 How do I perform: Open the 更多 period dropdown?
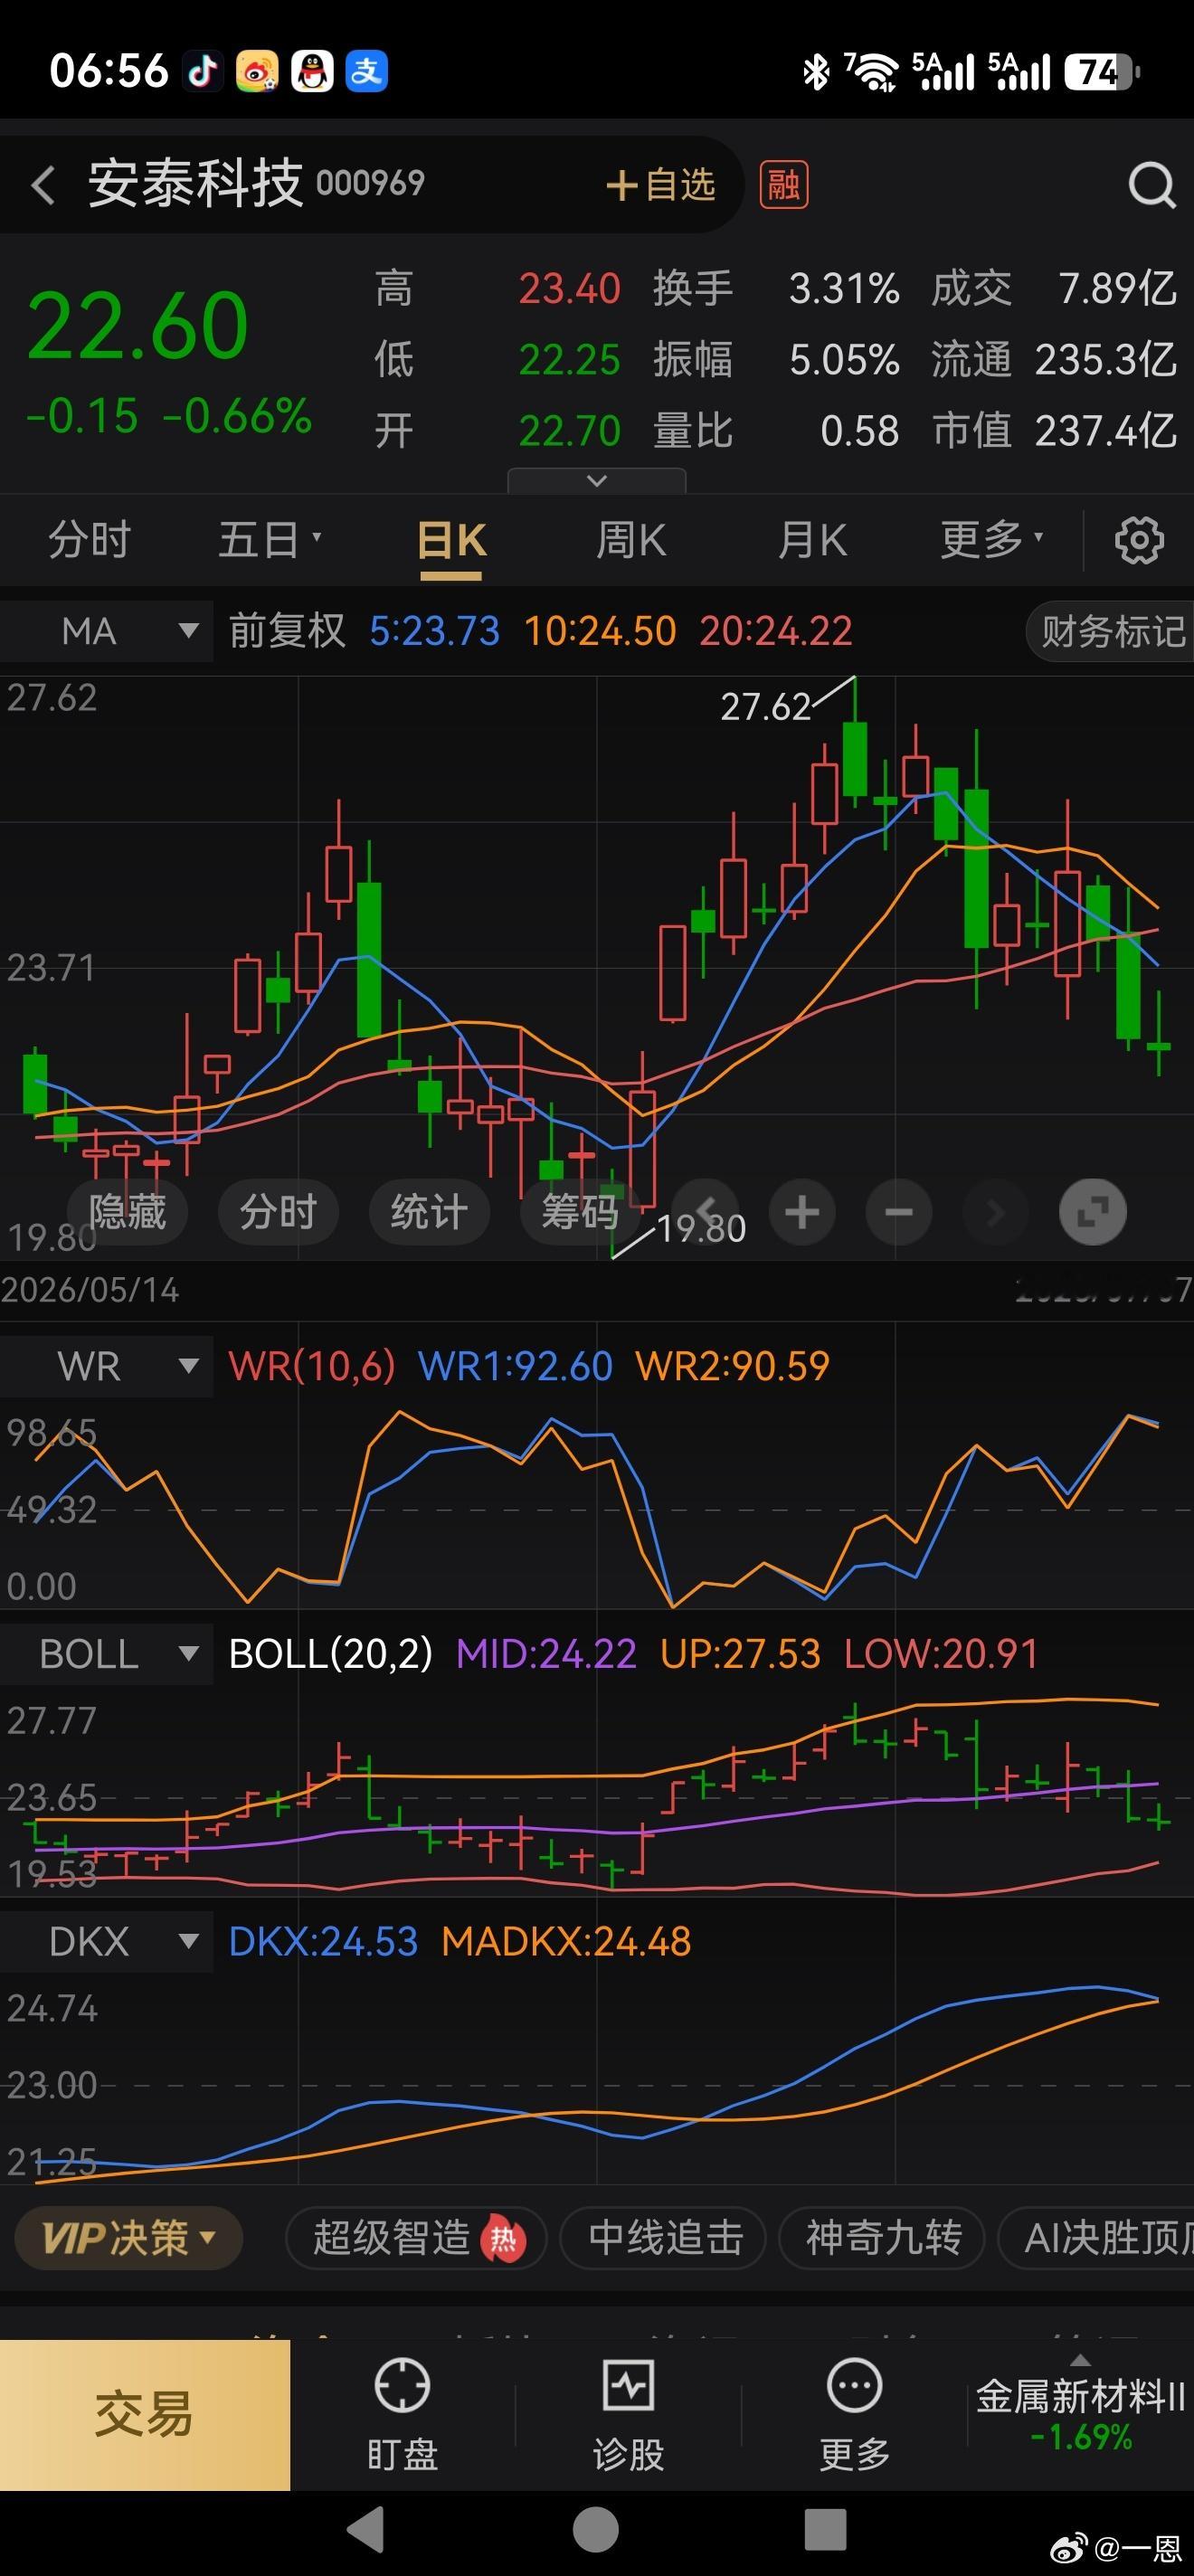click(x=992, y=540)
